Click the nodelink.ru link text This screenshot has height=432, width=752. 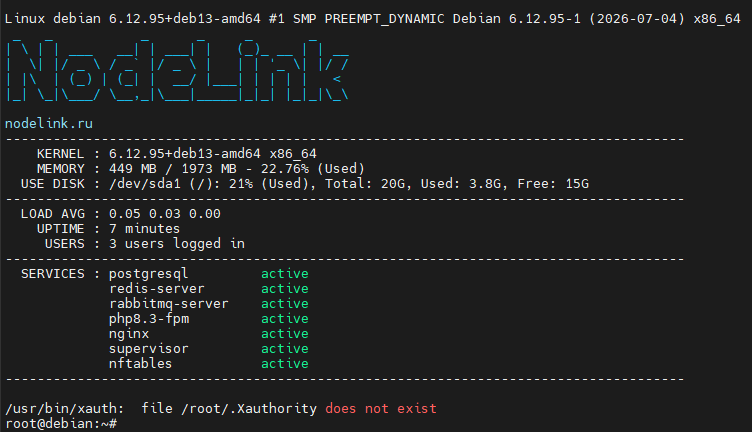pos(48,124)
